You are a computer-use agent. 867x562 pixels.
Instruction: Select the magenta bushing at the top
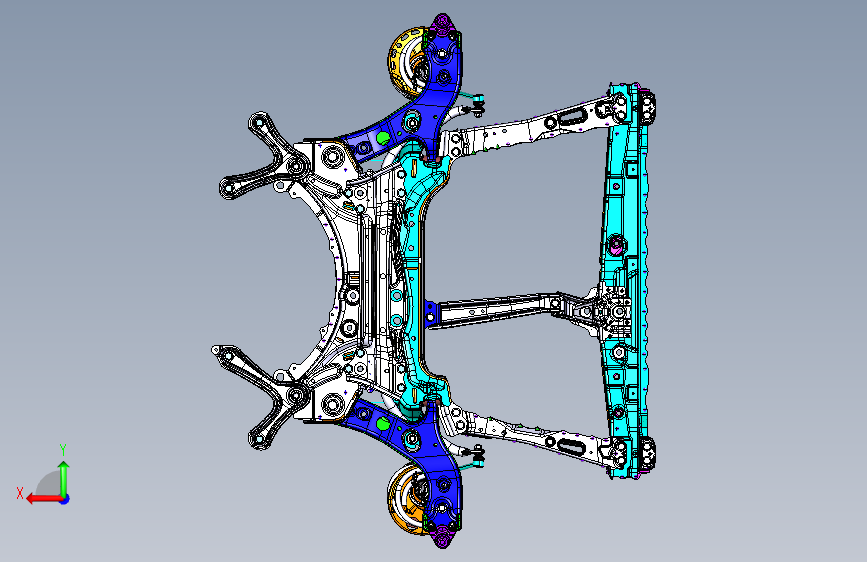pyautogui.click(x=442, y=23)
